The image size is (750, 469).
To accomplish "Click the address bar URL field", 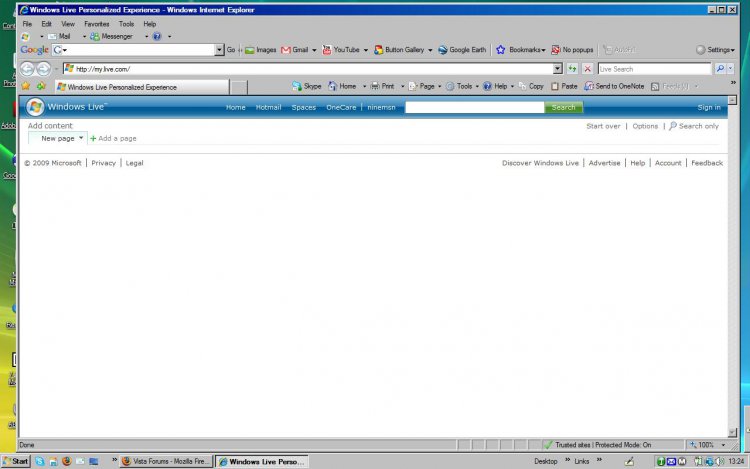I will 309,69.
